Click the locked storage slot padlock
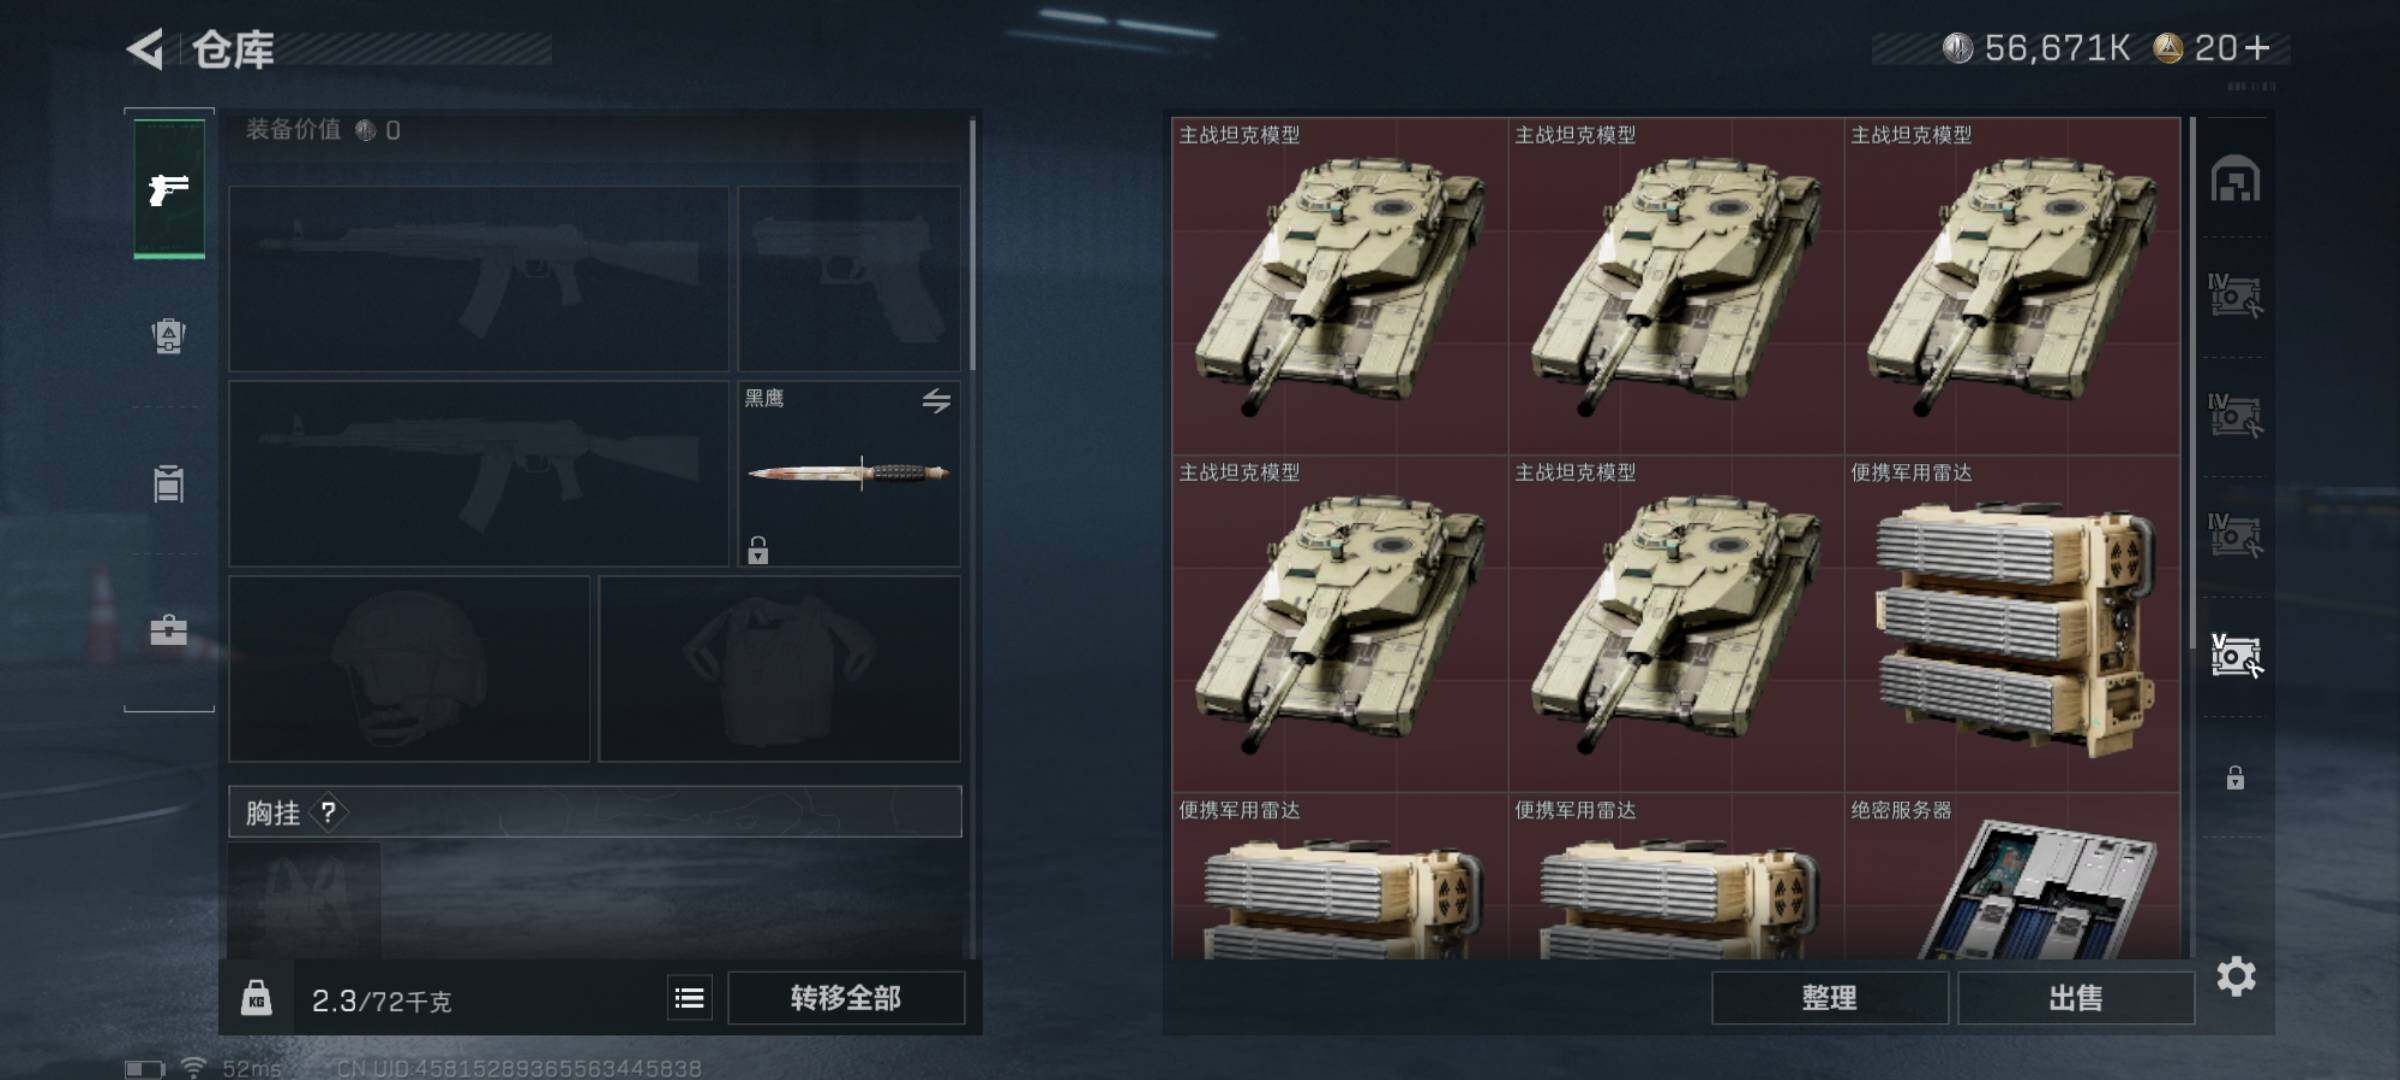Image resolution: width=2400 pixels, height=1080 pixels. click(2235, 777)
